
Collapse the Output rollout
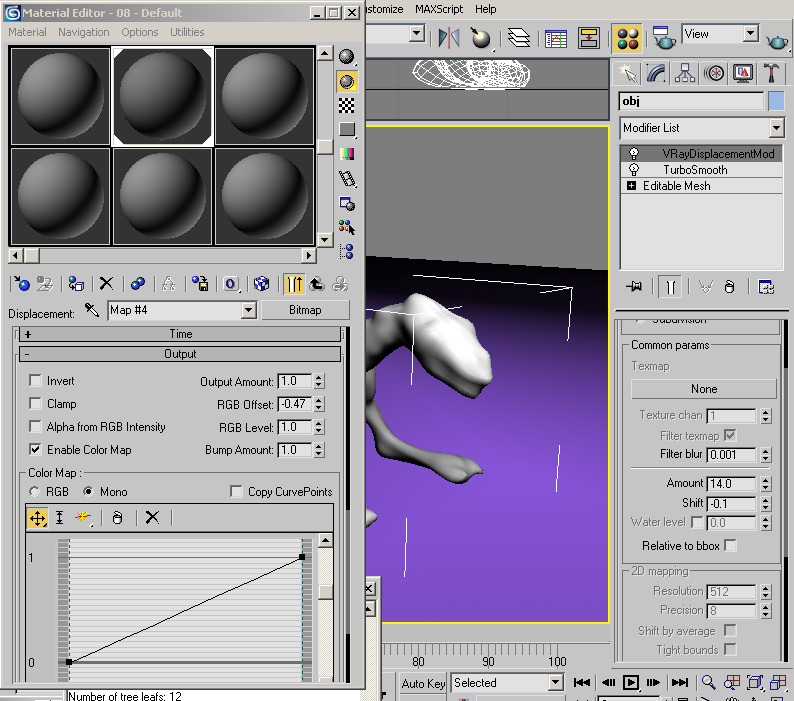[180, 354]
